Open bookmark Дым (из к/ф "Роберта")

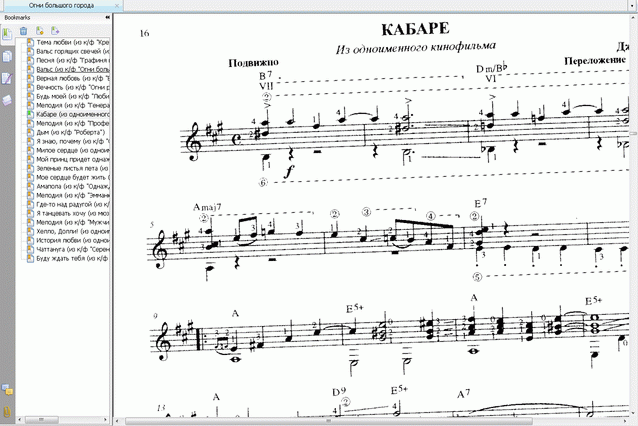point(70,132)
